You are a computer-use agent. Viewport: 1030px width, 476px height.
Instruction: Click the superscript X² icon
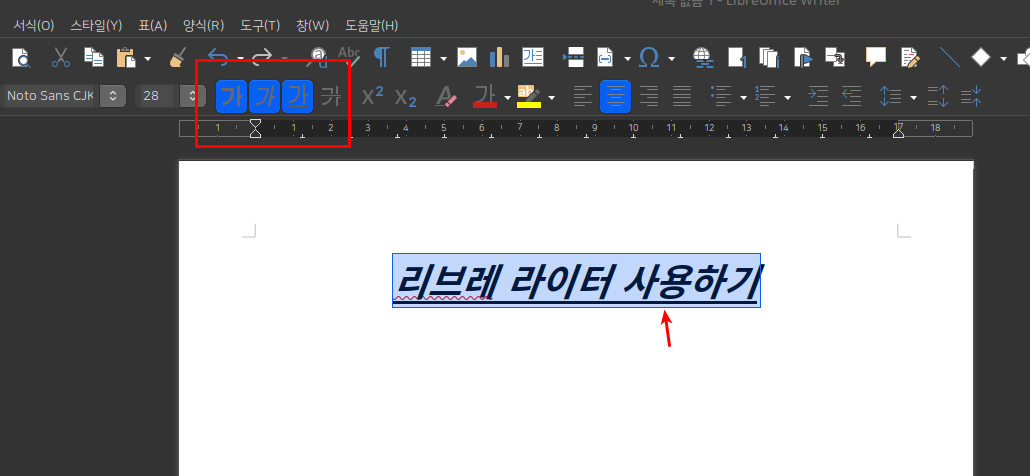click(373, 97)
